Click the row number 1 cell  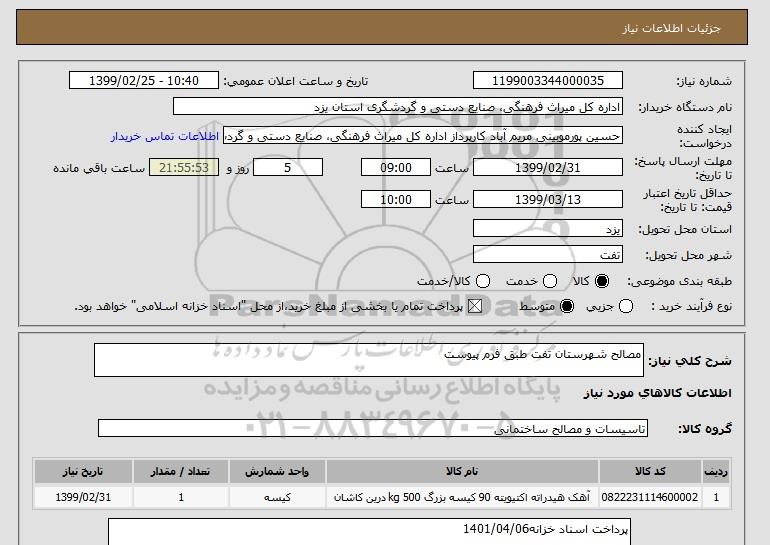pyautogui.click(x=716, y=497)
